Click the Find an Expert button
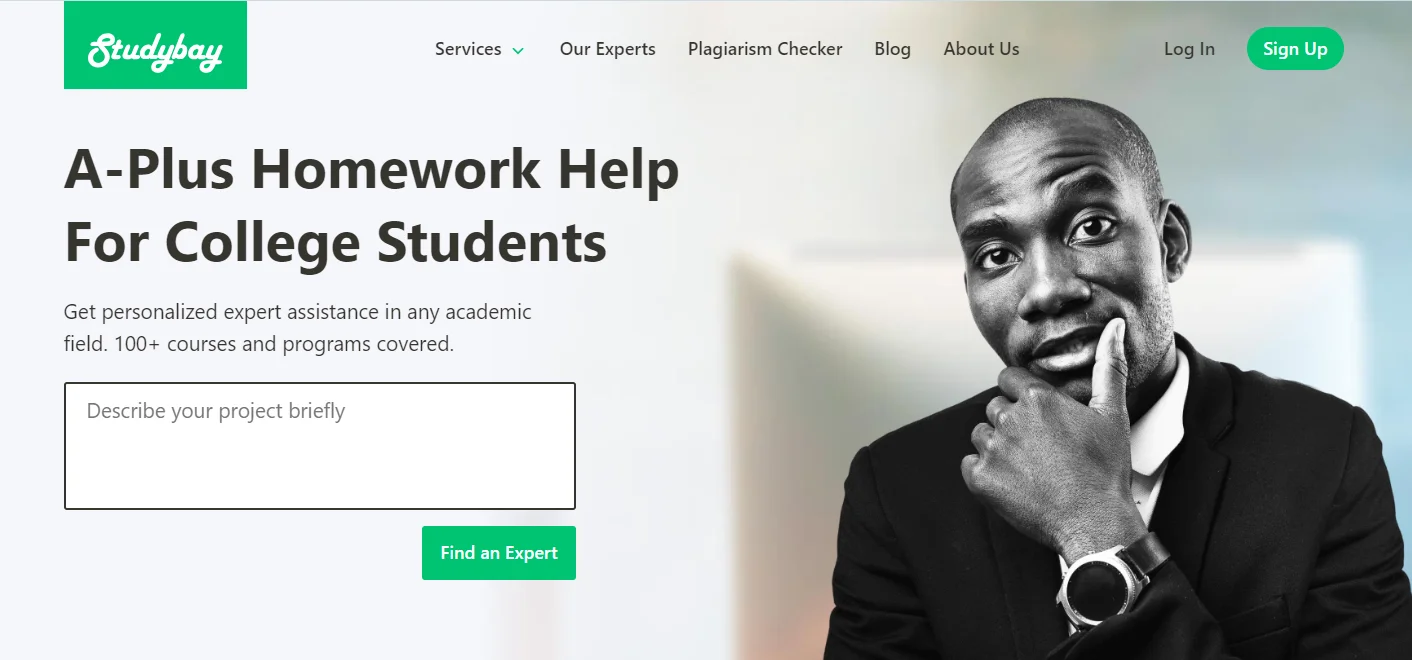The width and height of the screenshot is (1412, 660). tap(499, 553)
